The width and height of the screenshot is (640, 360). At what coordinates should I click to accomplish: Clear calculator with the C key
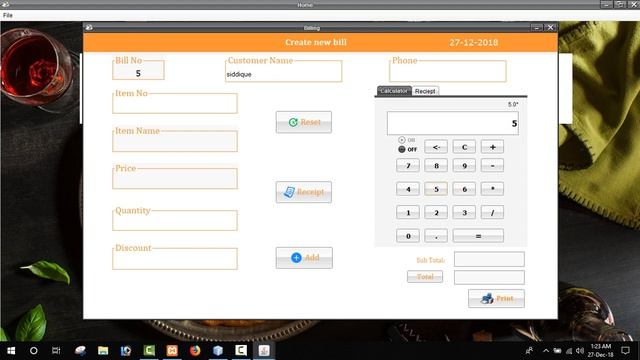tap(464, 147)
